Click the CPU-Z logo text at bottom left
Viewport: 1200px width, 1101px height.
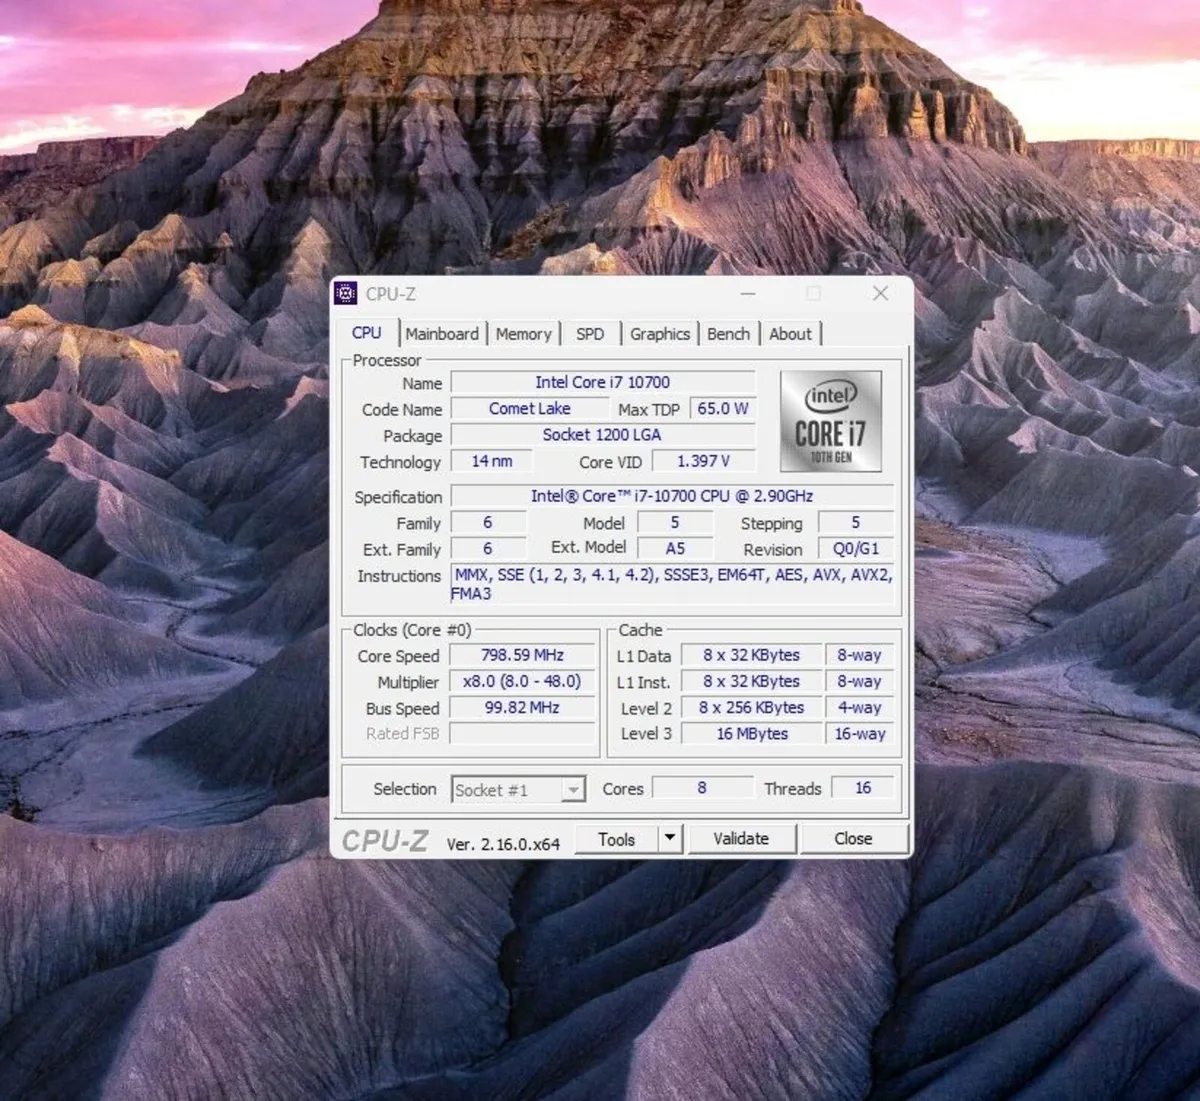tap(385, 841)
